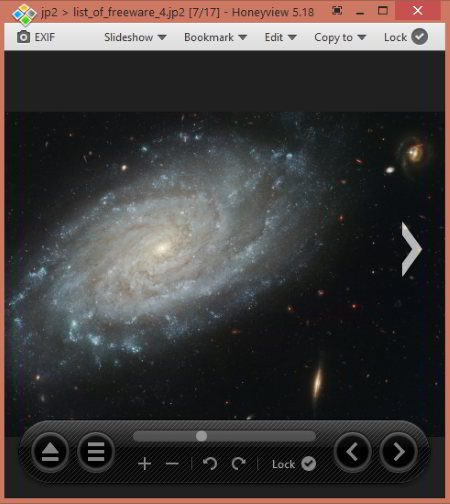Screen dimensions: 450x504
Task: Click the Honeyview logo in title bar
Action: pyautogui.click(x=24, y=14)
